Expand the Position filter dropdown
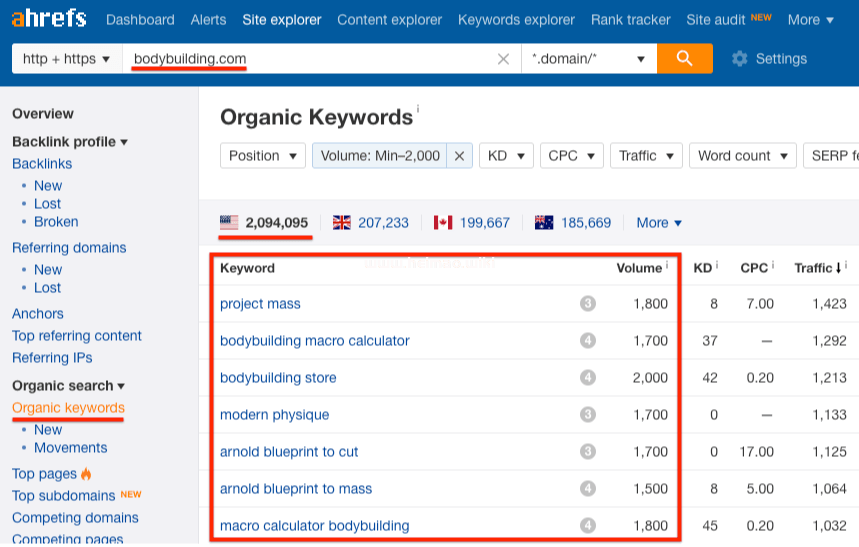The height and width of the screenshot is (547, 859). (263, 156)
